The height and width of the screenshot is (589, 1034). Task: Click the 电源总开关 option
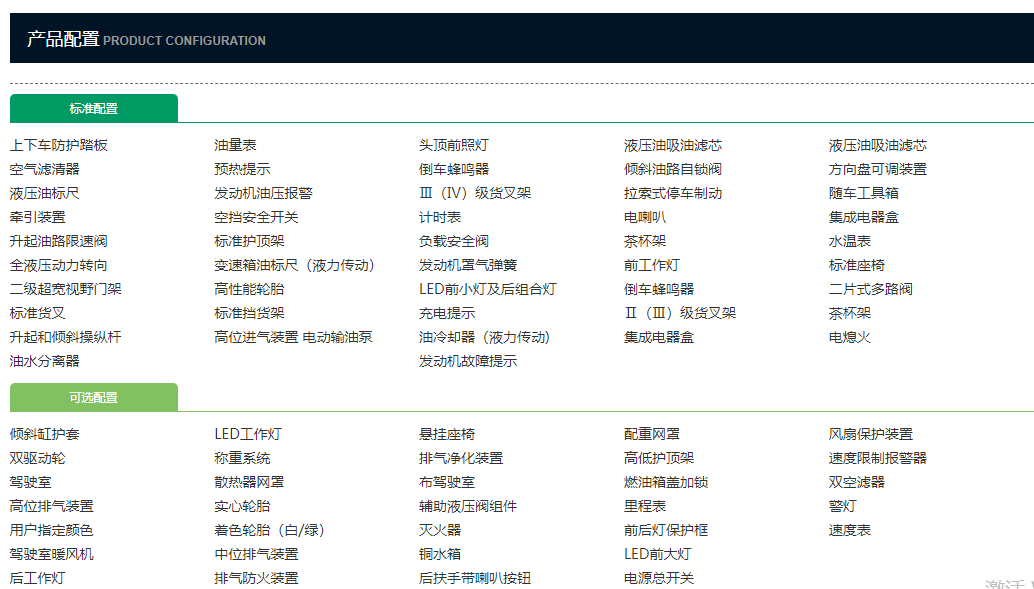point(659,578)
